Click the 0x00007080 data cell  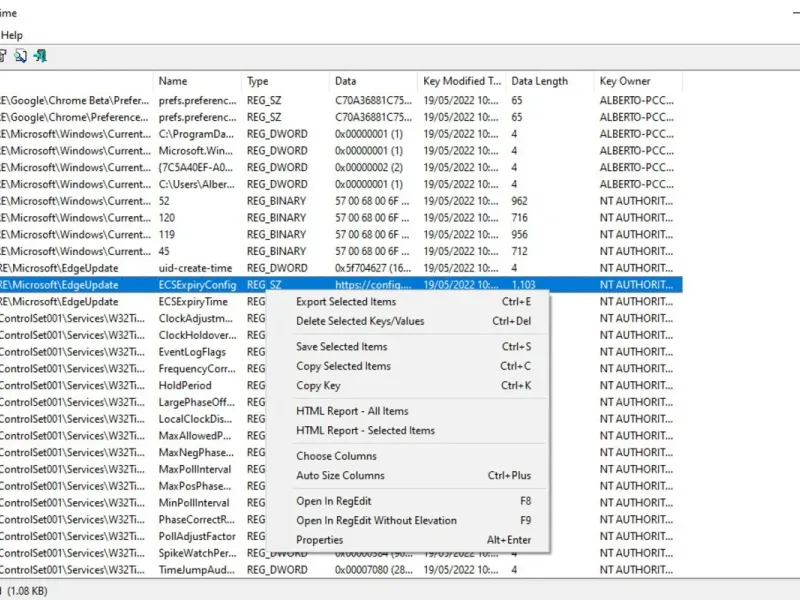[374, 570]
